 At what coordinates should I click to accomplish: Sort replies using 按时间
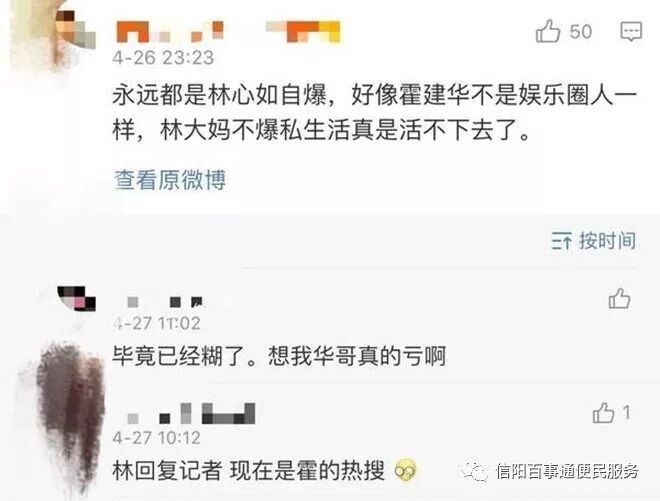607,240
